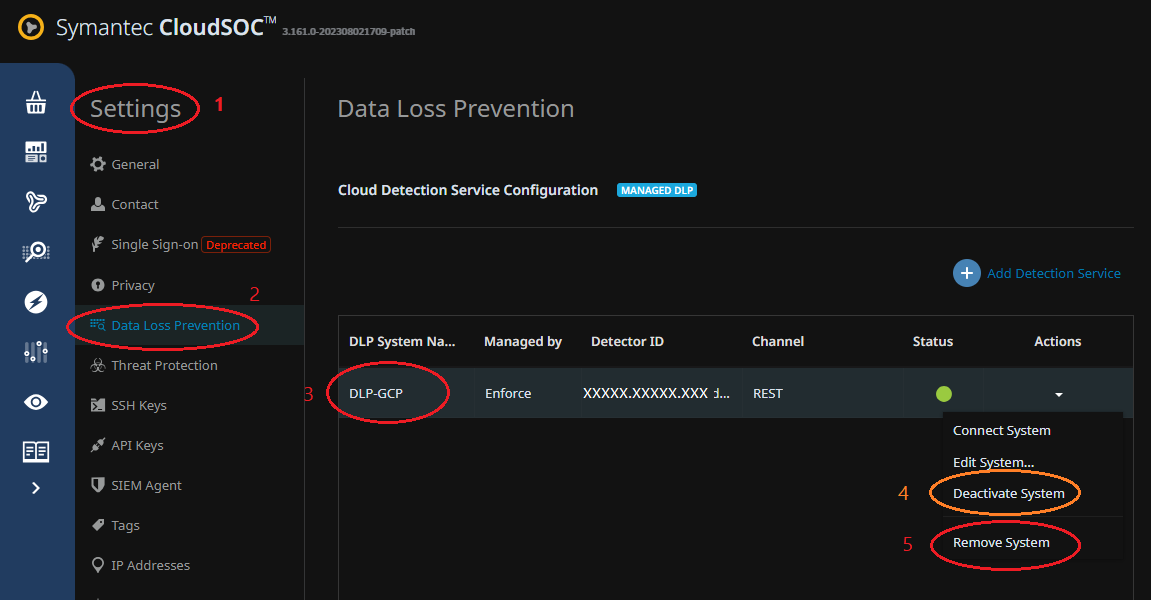Open the sliders controls icon in sidebar
The width and height of the screenshot is (1151, 600).
click(36, 352)
